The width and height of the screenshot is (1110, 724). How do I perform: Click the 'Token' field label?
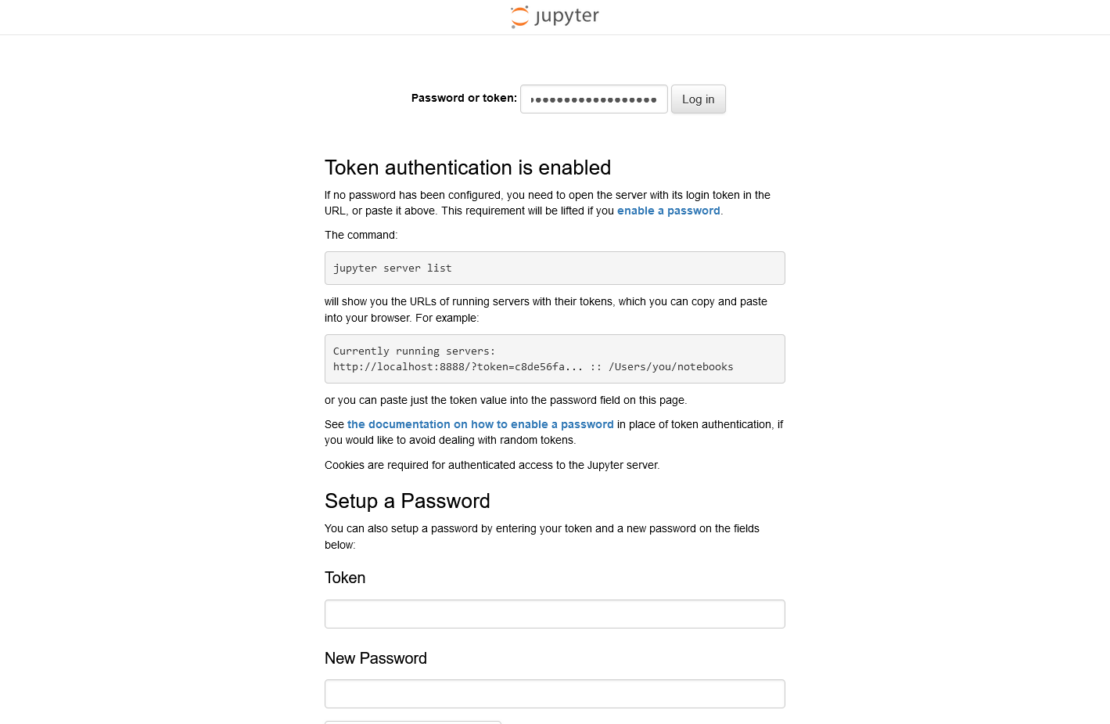345,578
